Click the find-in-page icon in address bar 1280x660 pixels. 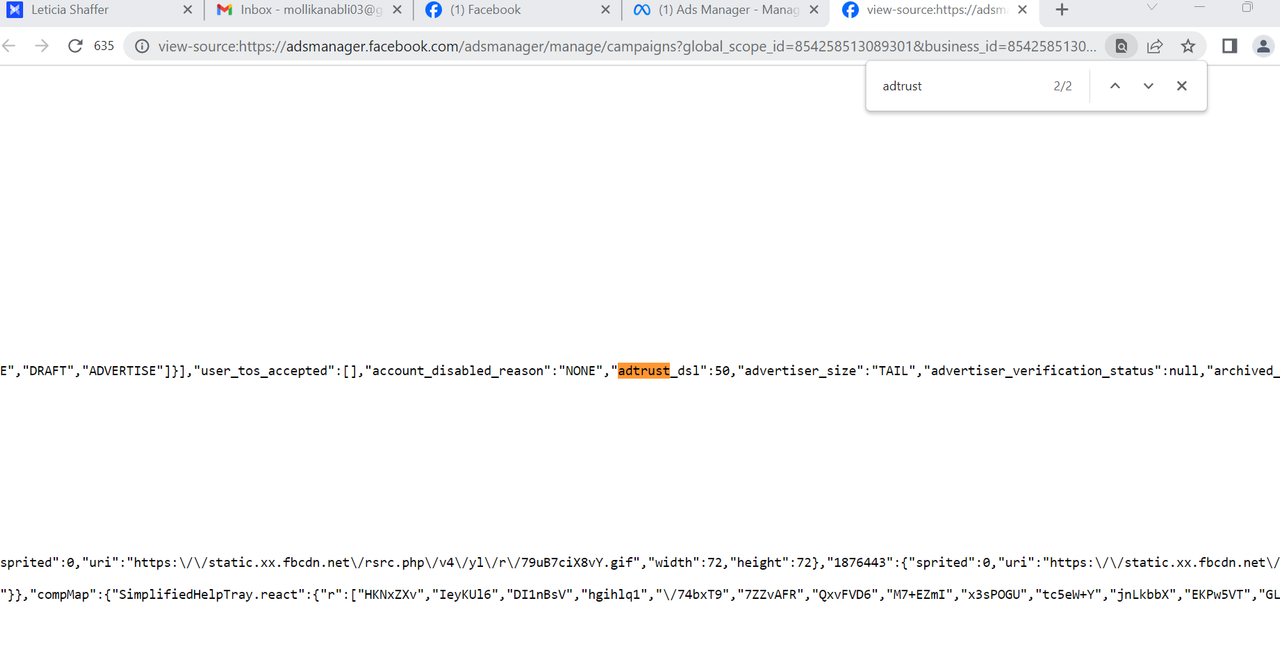click(x=1121, y=46)
